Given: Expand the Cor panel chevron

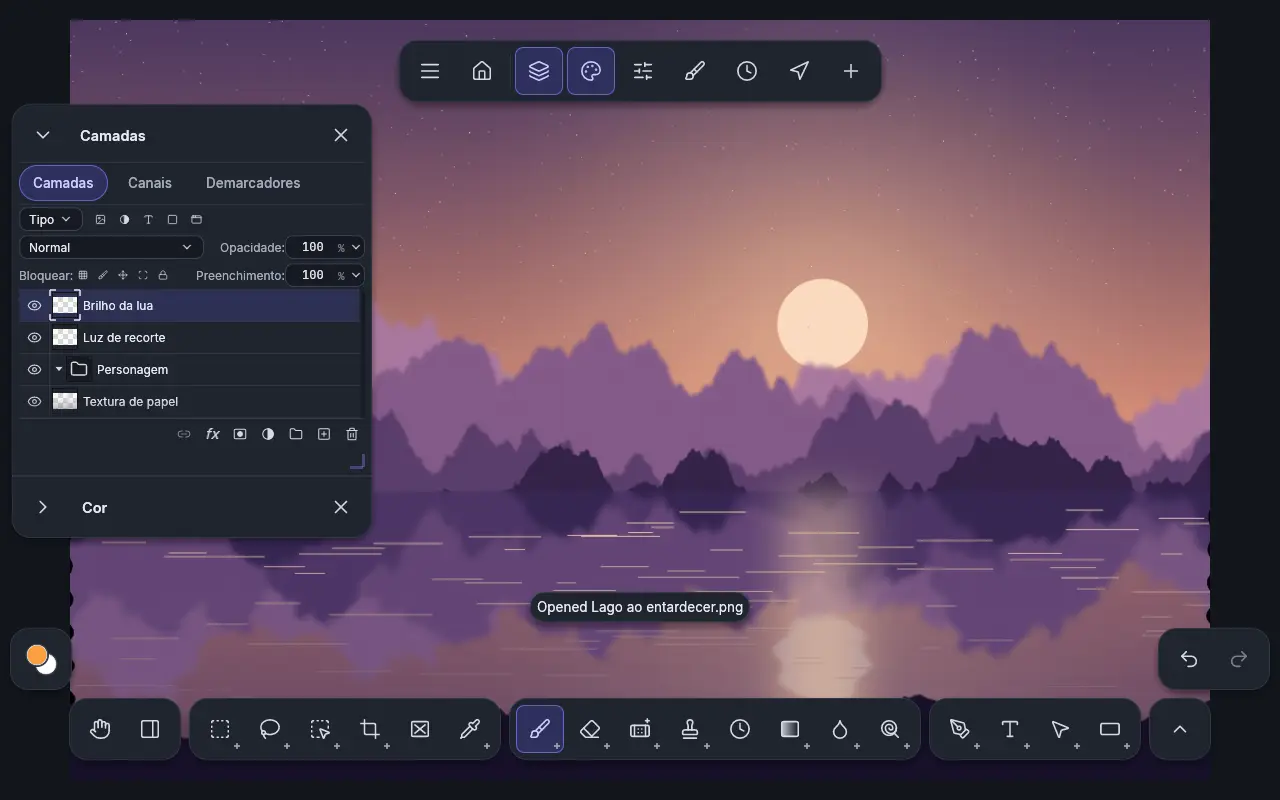Looking at the screenshot, I should pos(43,508).
